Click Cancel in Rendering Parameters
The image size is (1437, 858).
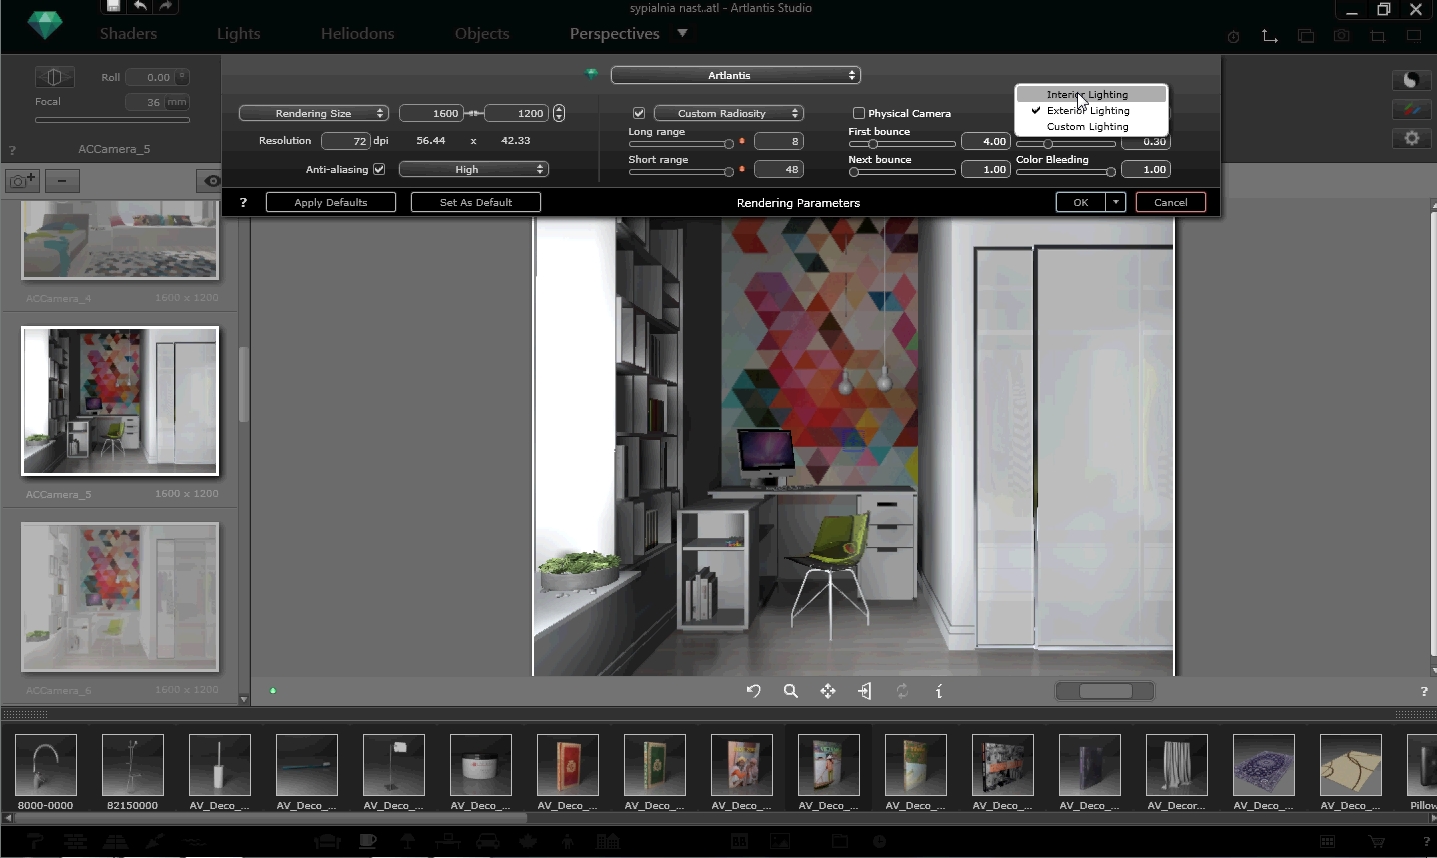point(1170,202)
